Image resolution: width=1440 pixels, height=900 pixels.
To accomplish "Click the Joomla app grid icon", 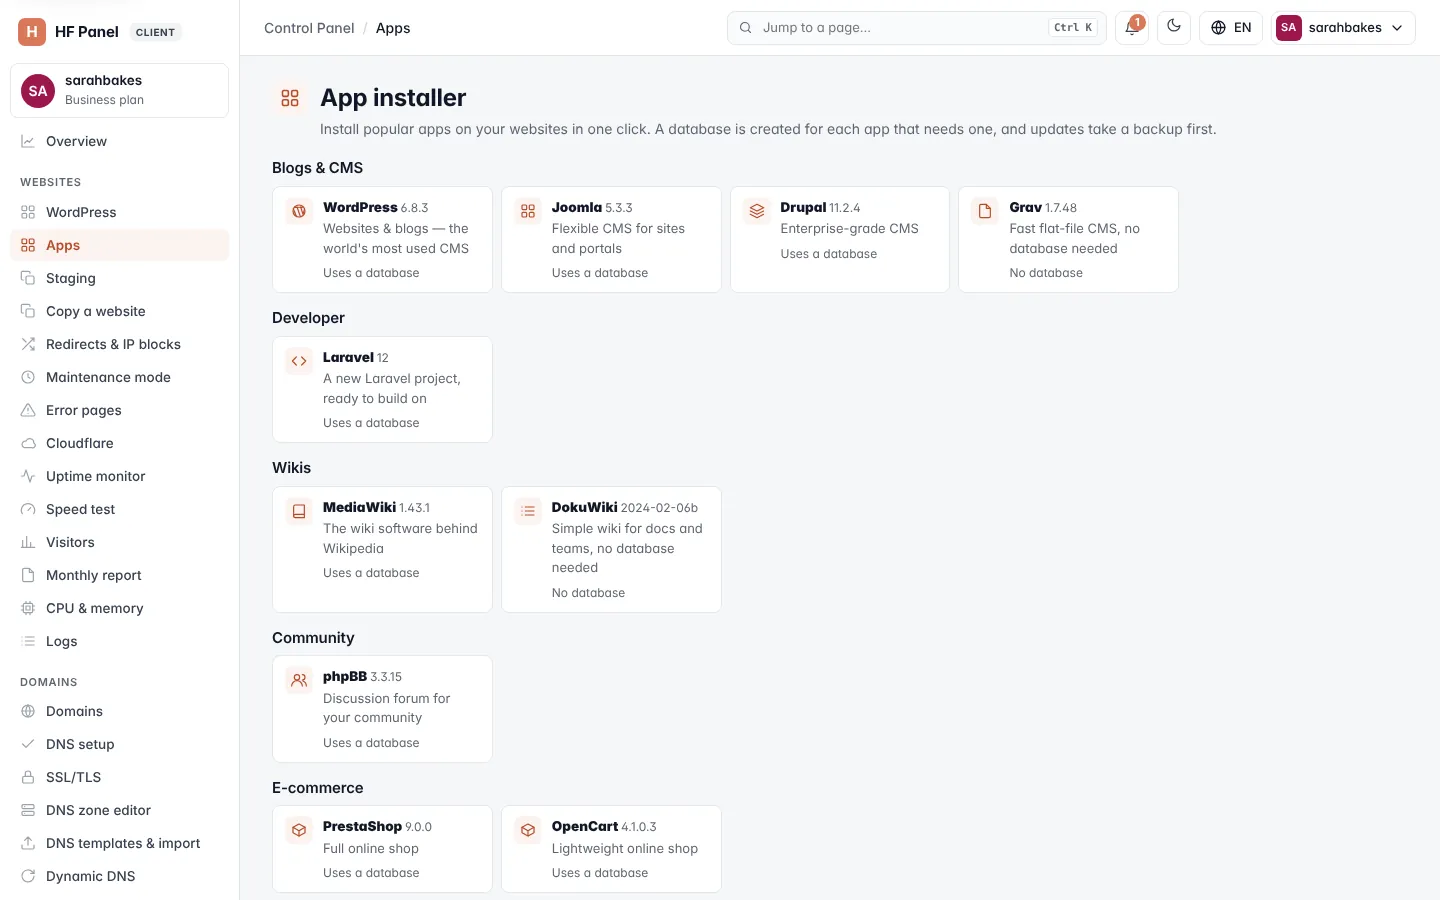I will pos(528,211).
